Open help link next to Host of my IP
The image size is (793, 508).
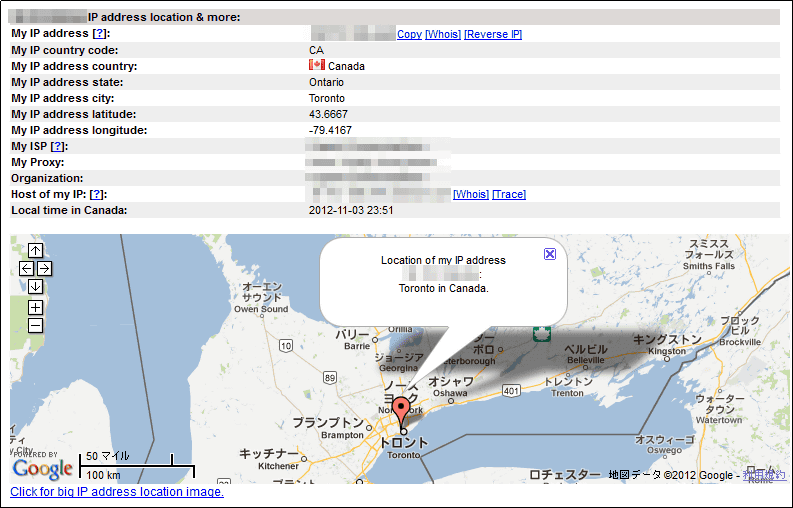97,194
